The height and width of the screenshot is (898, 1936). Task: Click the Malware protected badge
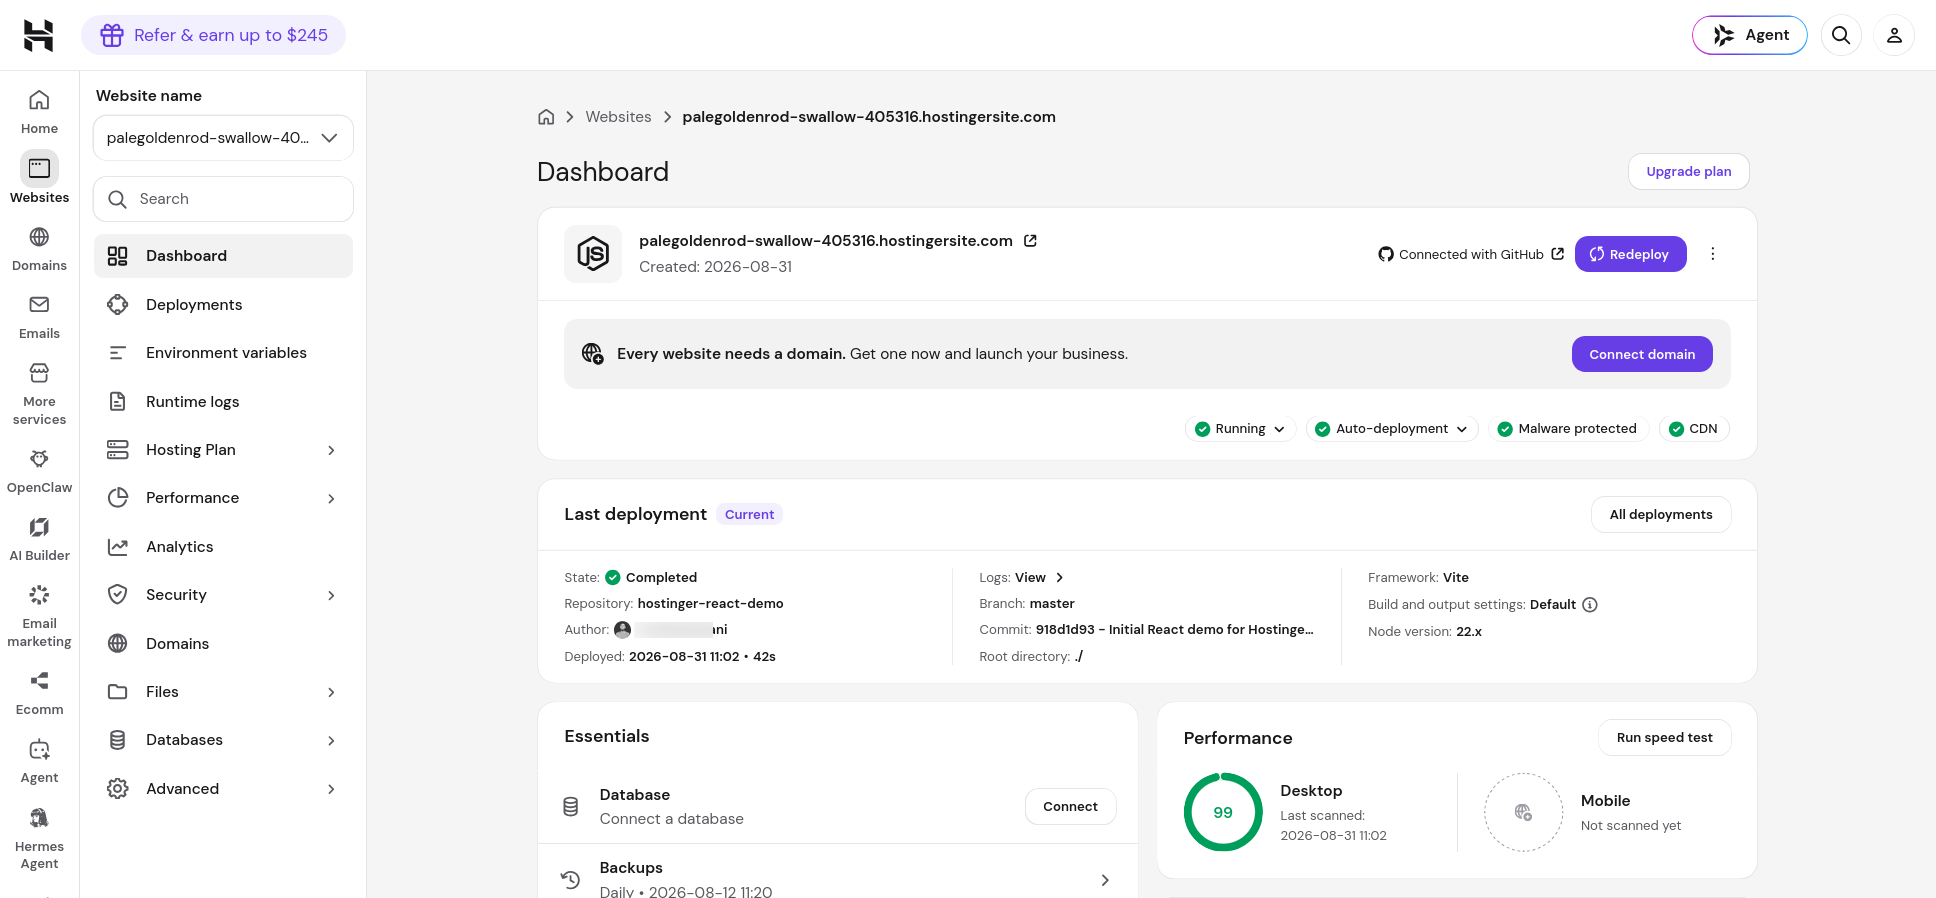pyautogui.click(x=1568, y=429)
